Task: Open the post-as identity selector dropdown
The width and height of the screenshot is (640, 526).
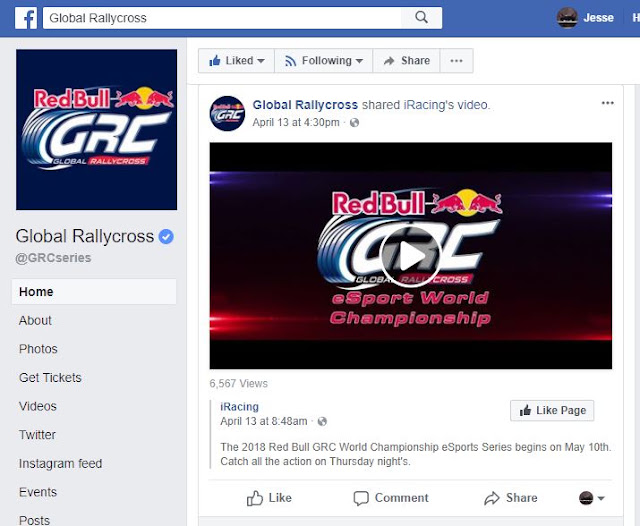Action: pyautogui.click(x=591, y=498)
